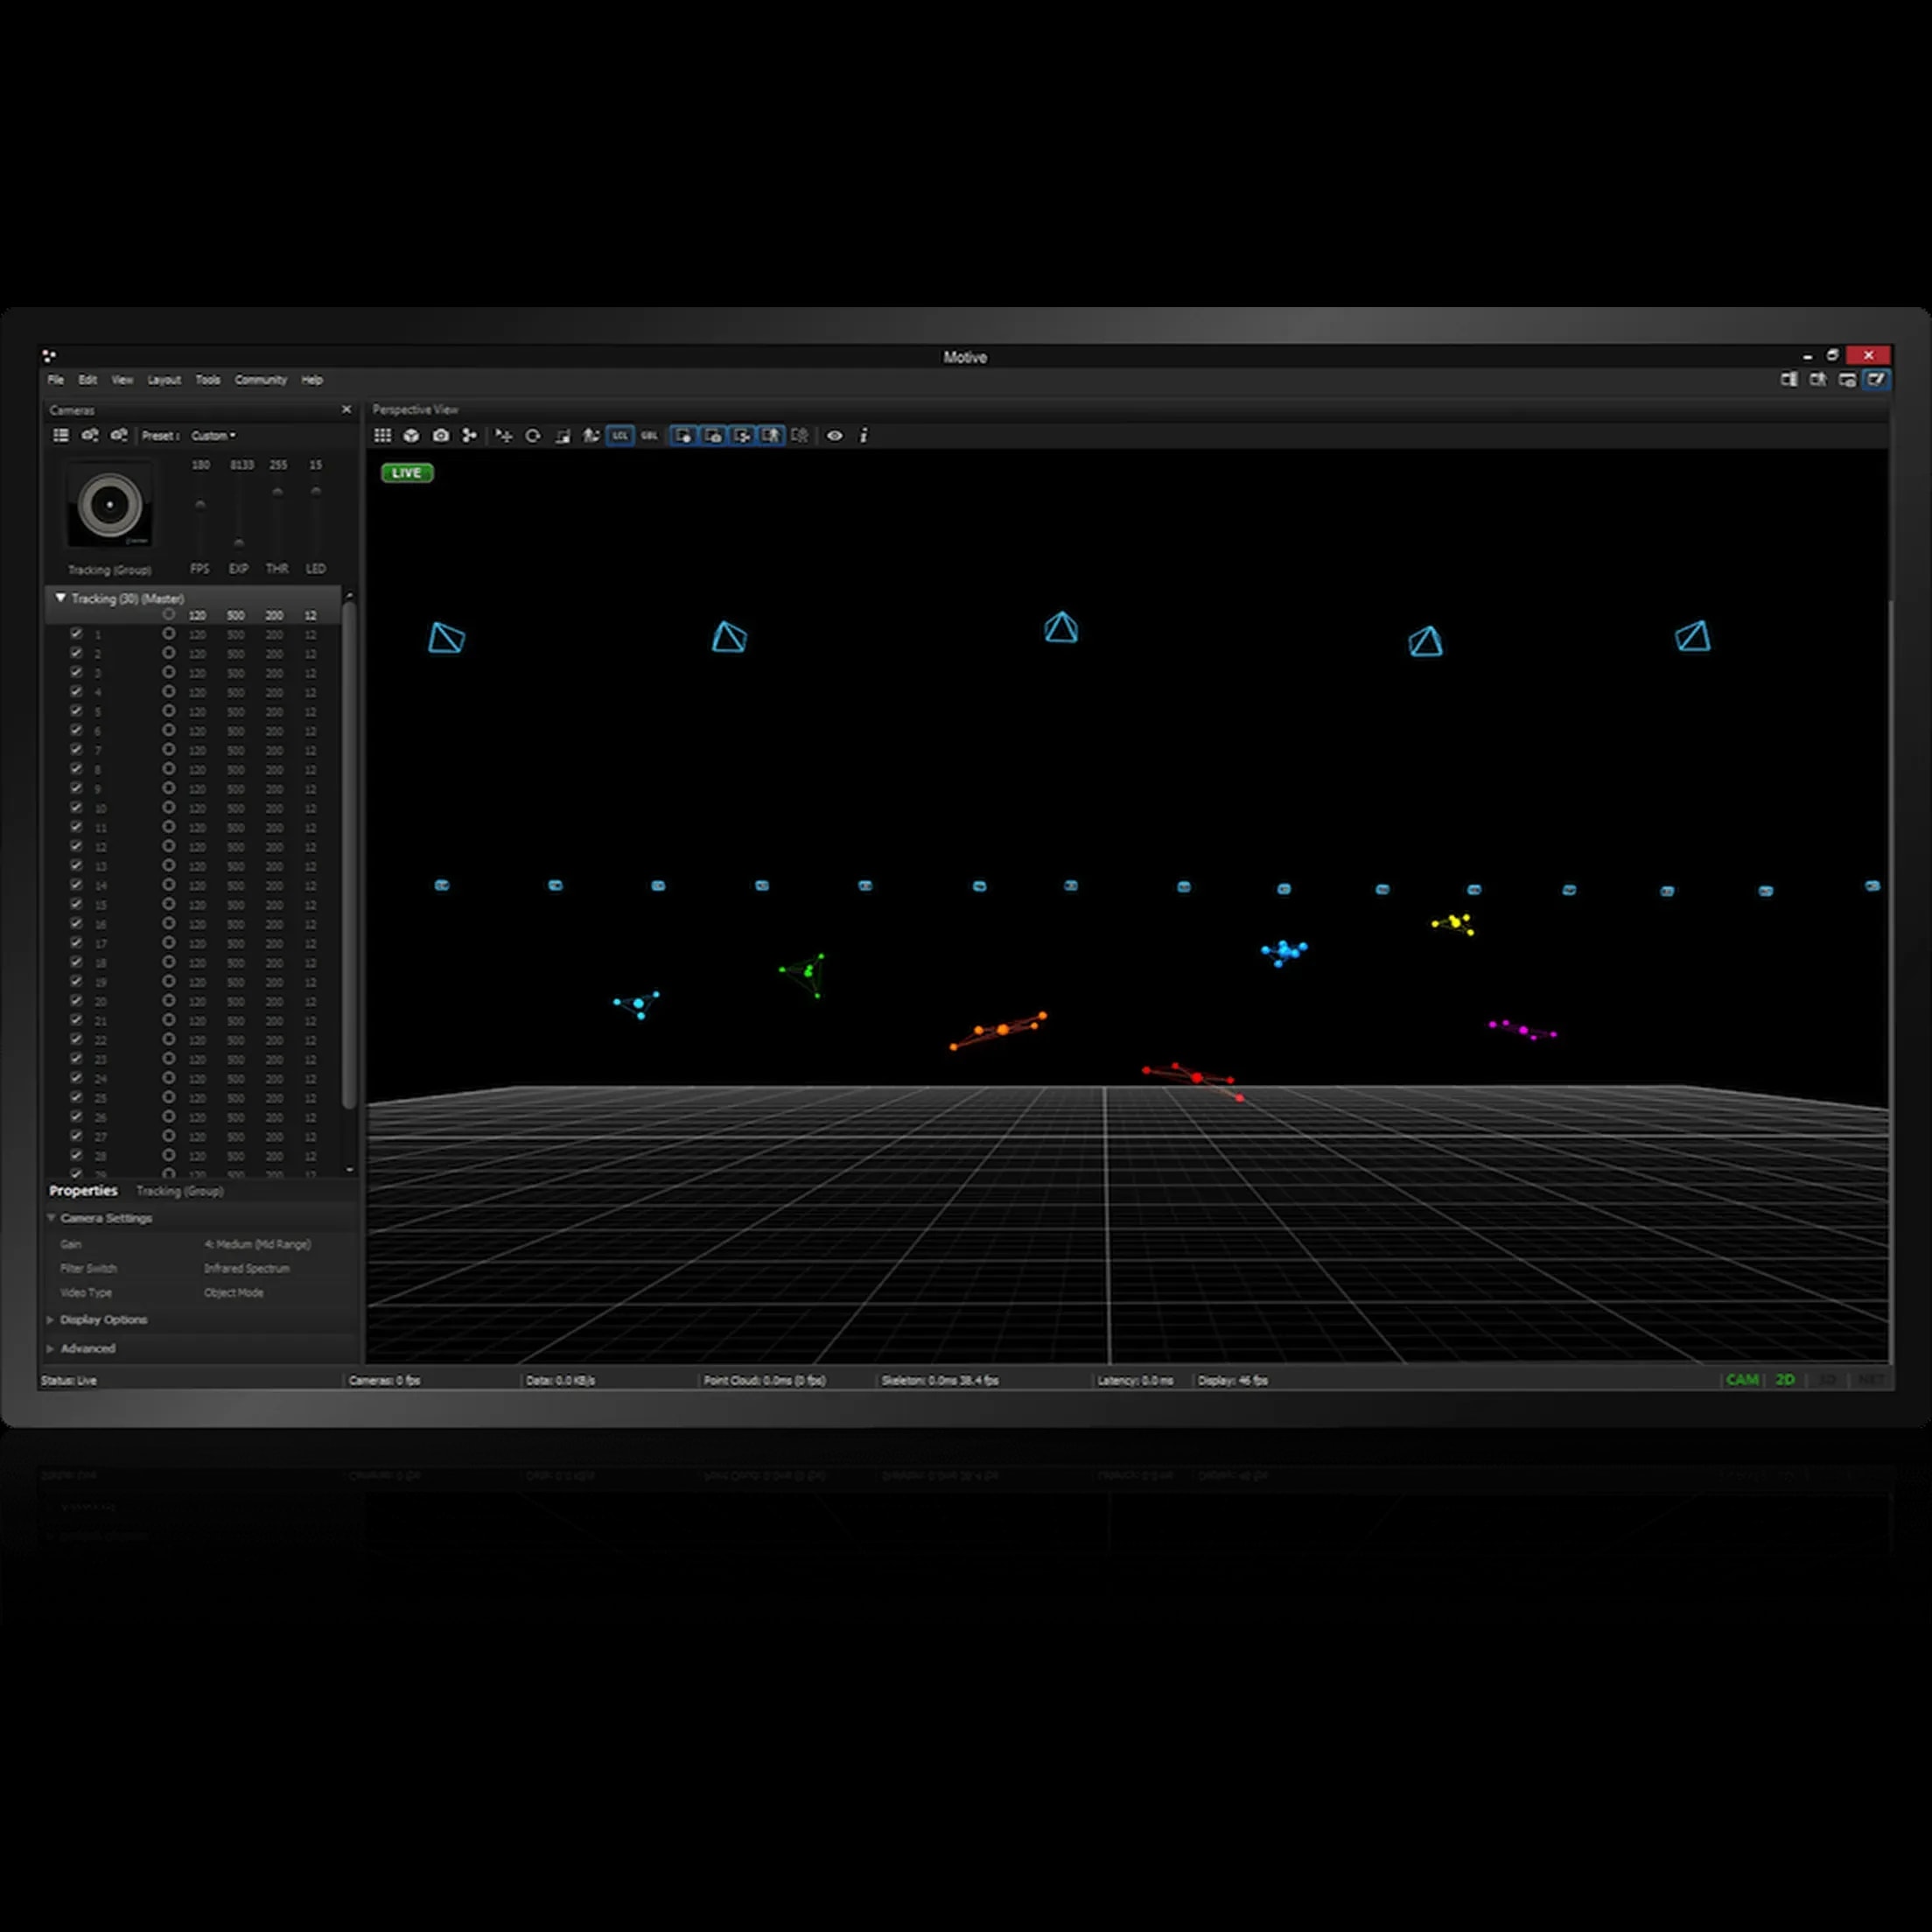Open the Tools menu

pos(207,380)
